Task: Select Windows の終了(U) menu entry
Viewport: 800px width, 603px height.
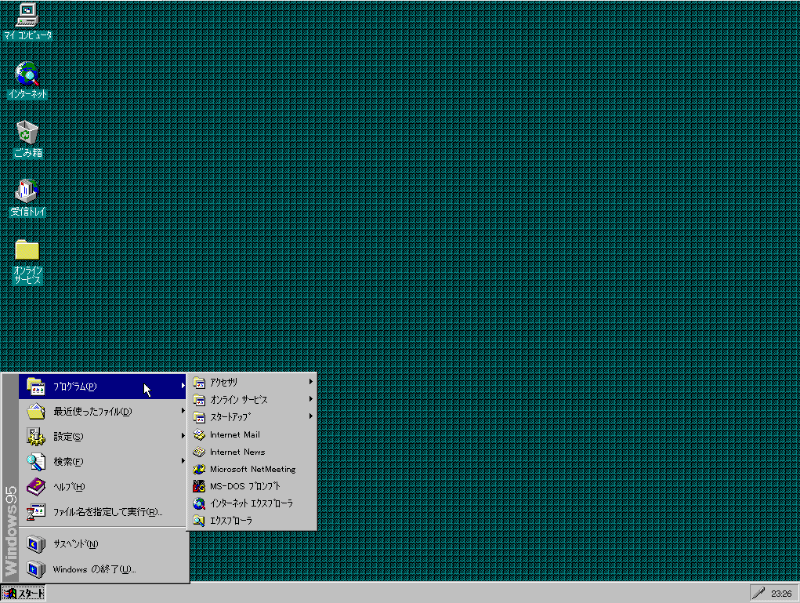Action: (x=104, y=569)
